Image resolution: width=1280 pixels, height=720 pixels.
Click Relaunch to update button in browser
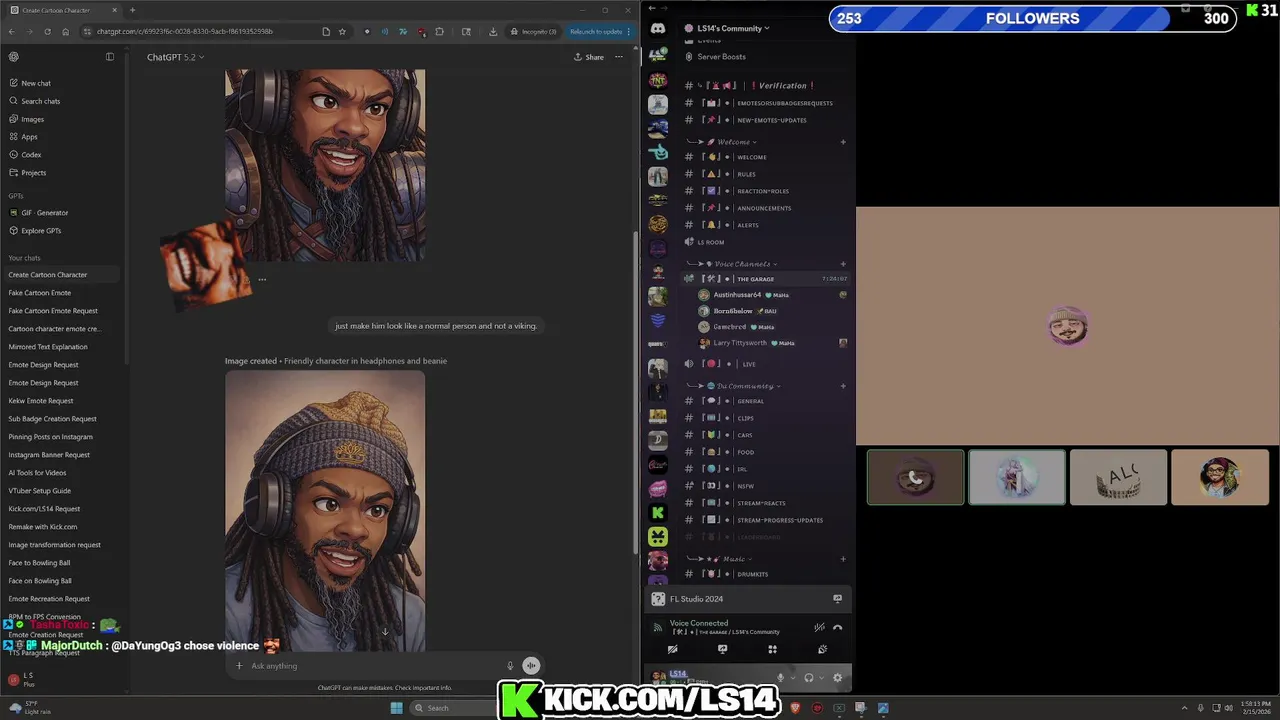pyautogui.click(x=599, y=31)
